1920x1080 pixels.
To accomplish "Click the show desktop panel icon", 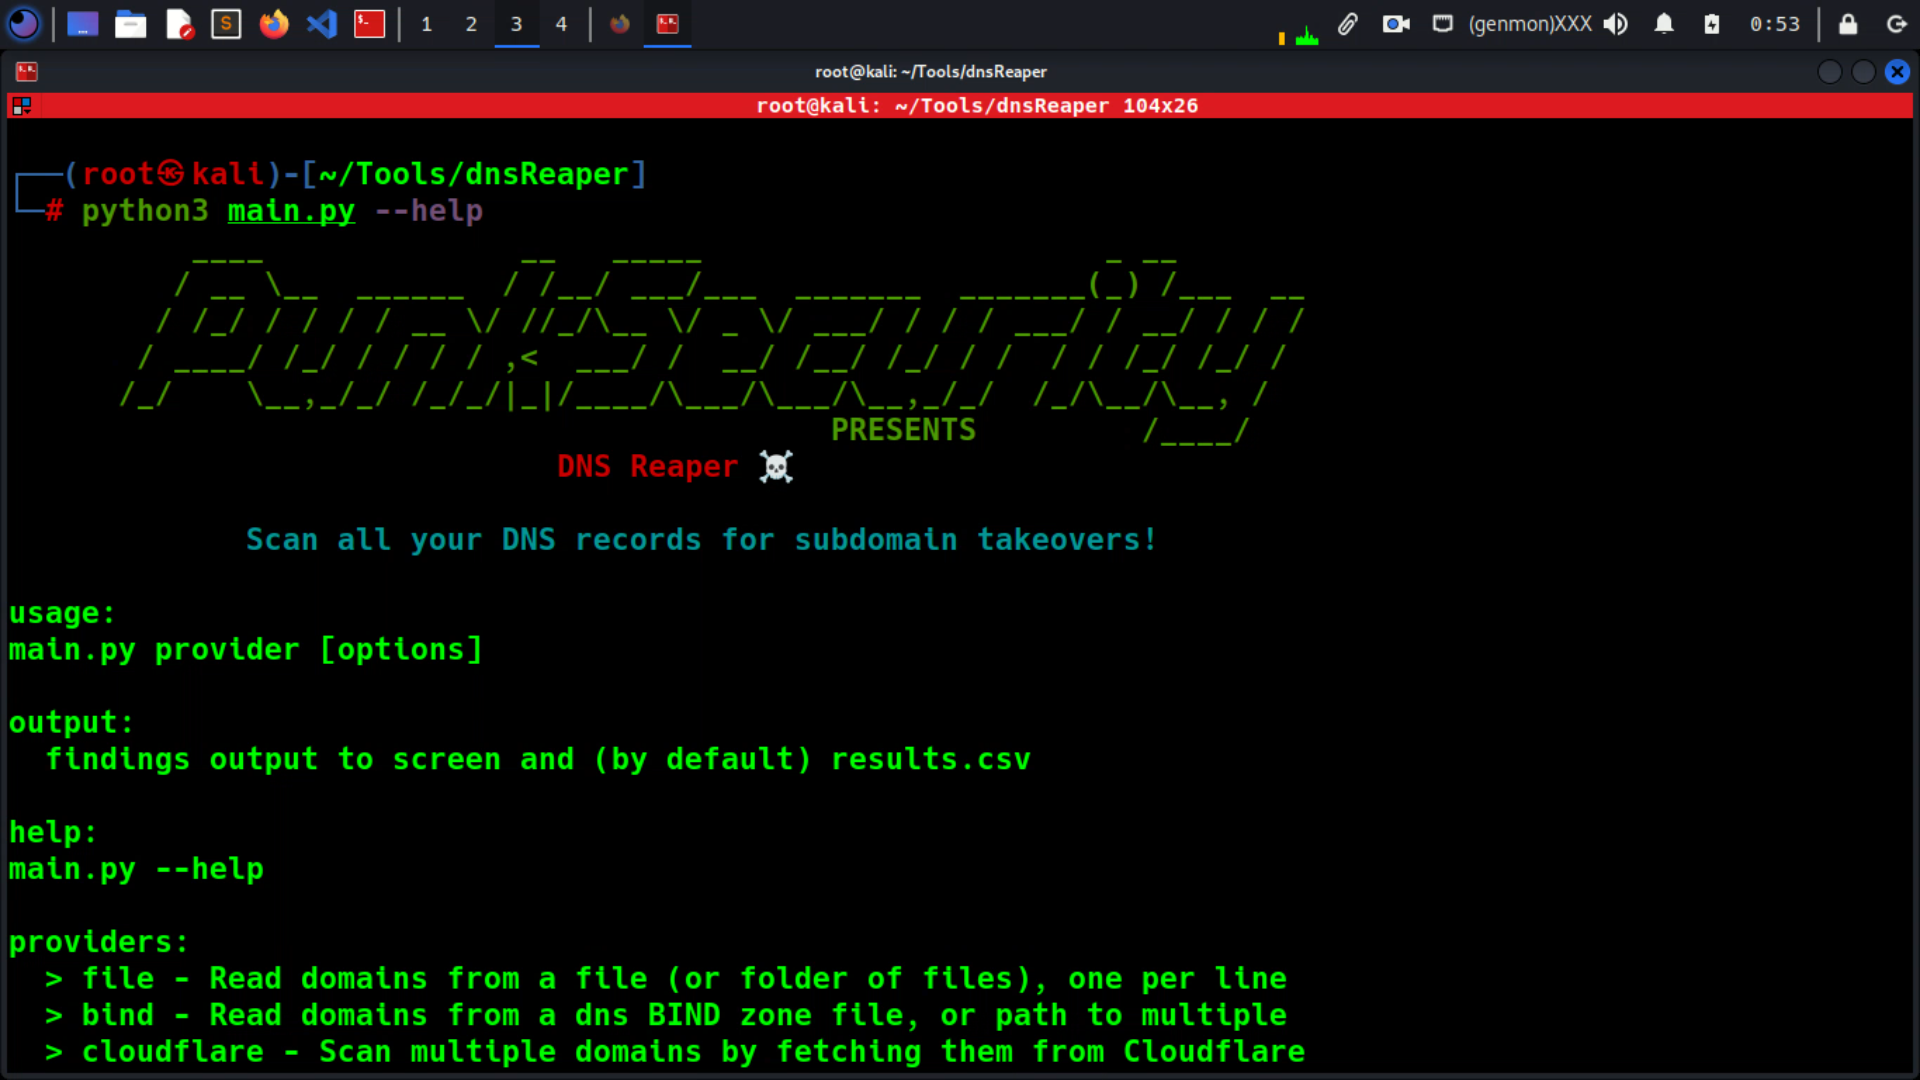I will coord(82,24).
